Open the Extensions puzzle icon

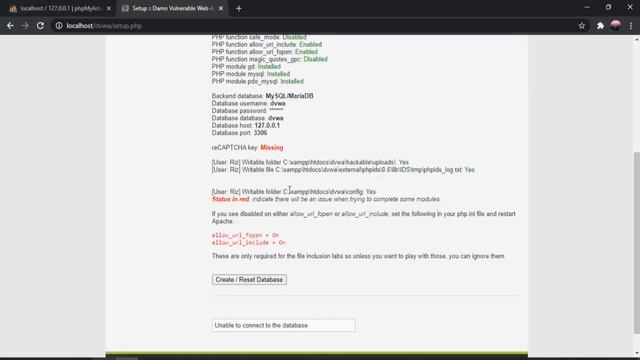(x=600, y=26)
